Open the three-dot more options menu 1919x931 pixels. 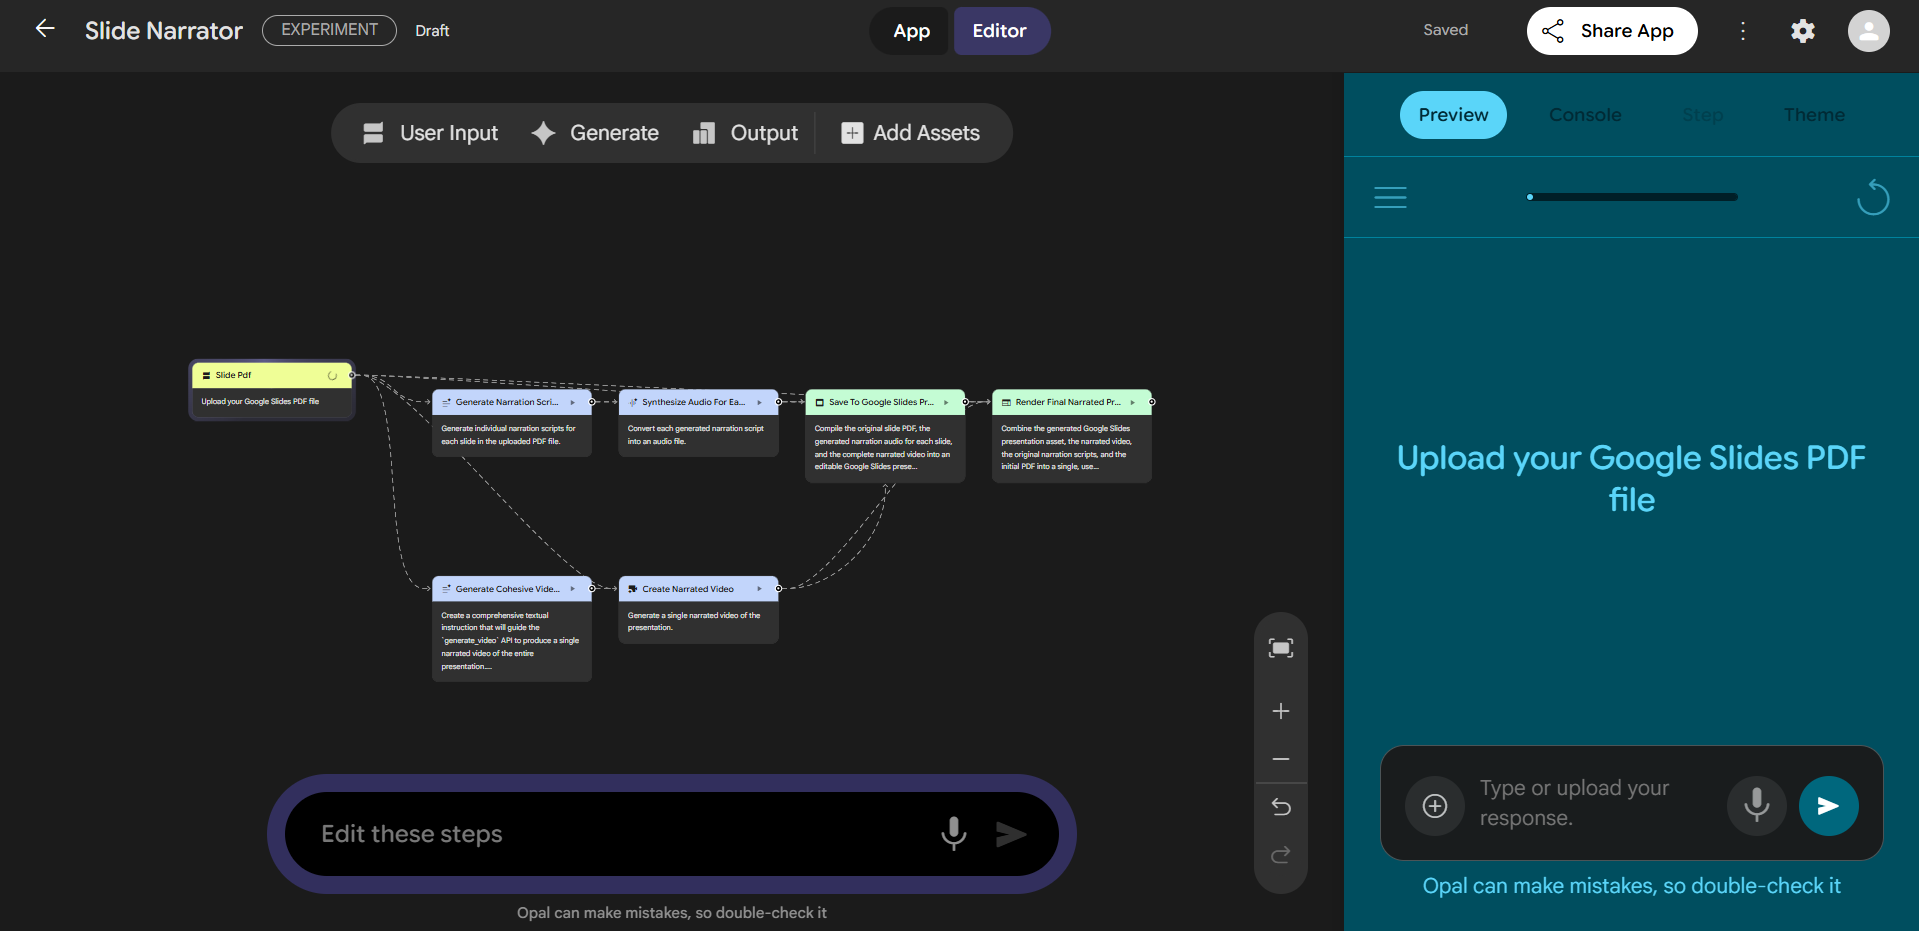(x=1742, y=31)
